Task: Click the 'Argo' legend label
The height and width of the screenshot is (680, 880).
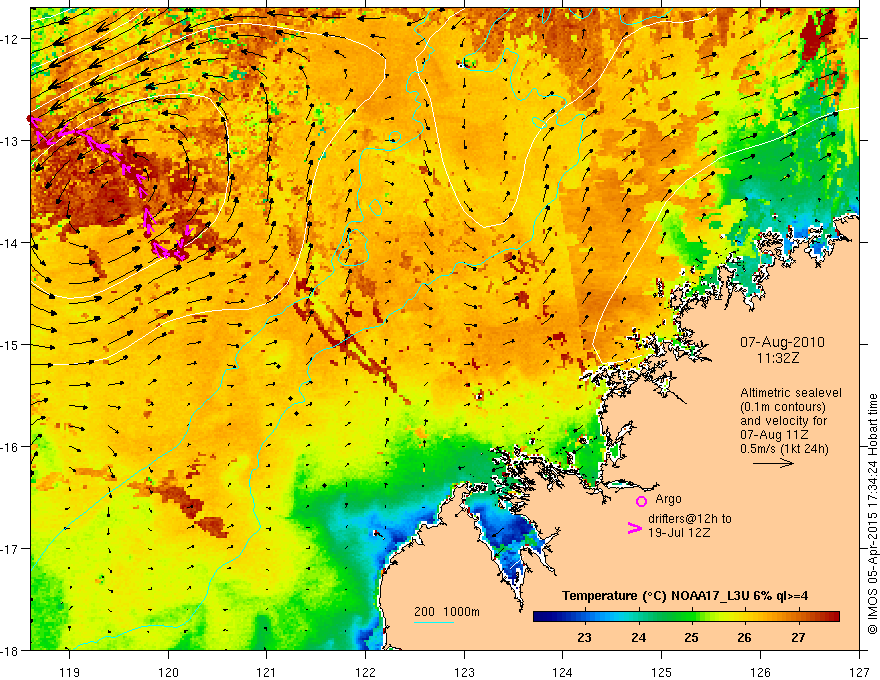Action: coord(668,499)
